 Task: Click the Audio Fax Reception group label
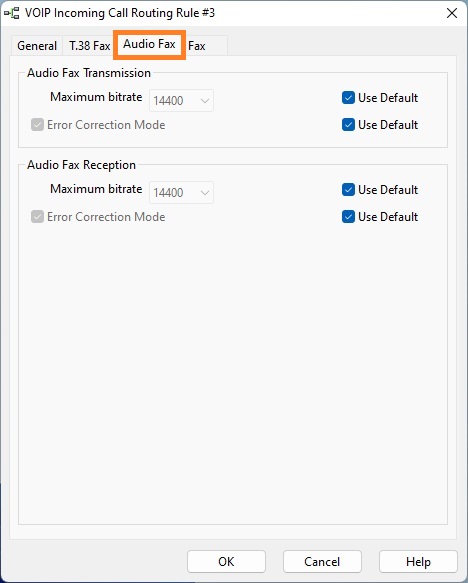point(81,165)
